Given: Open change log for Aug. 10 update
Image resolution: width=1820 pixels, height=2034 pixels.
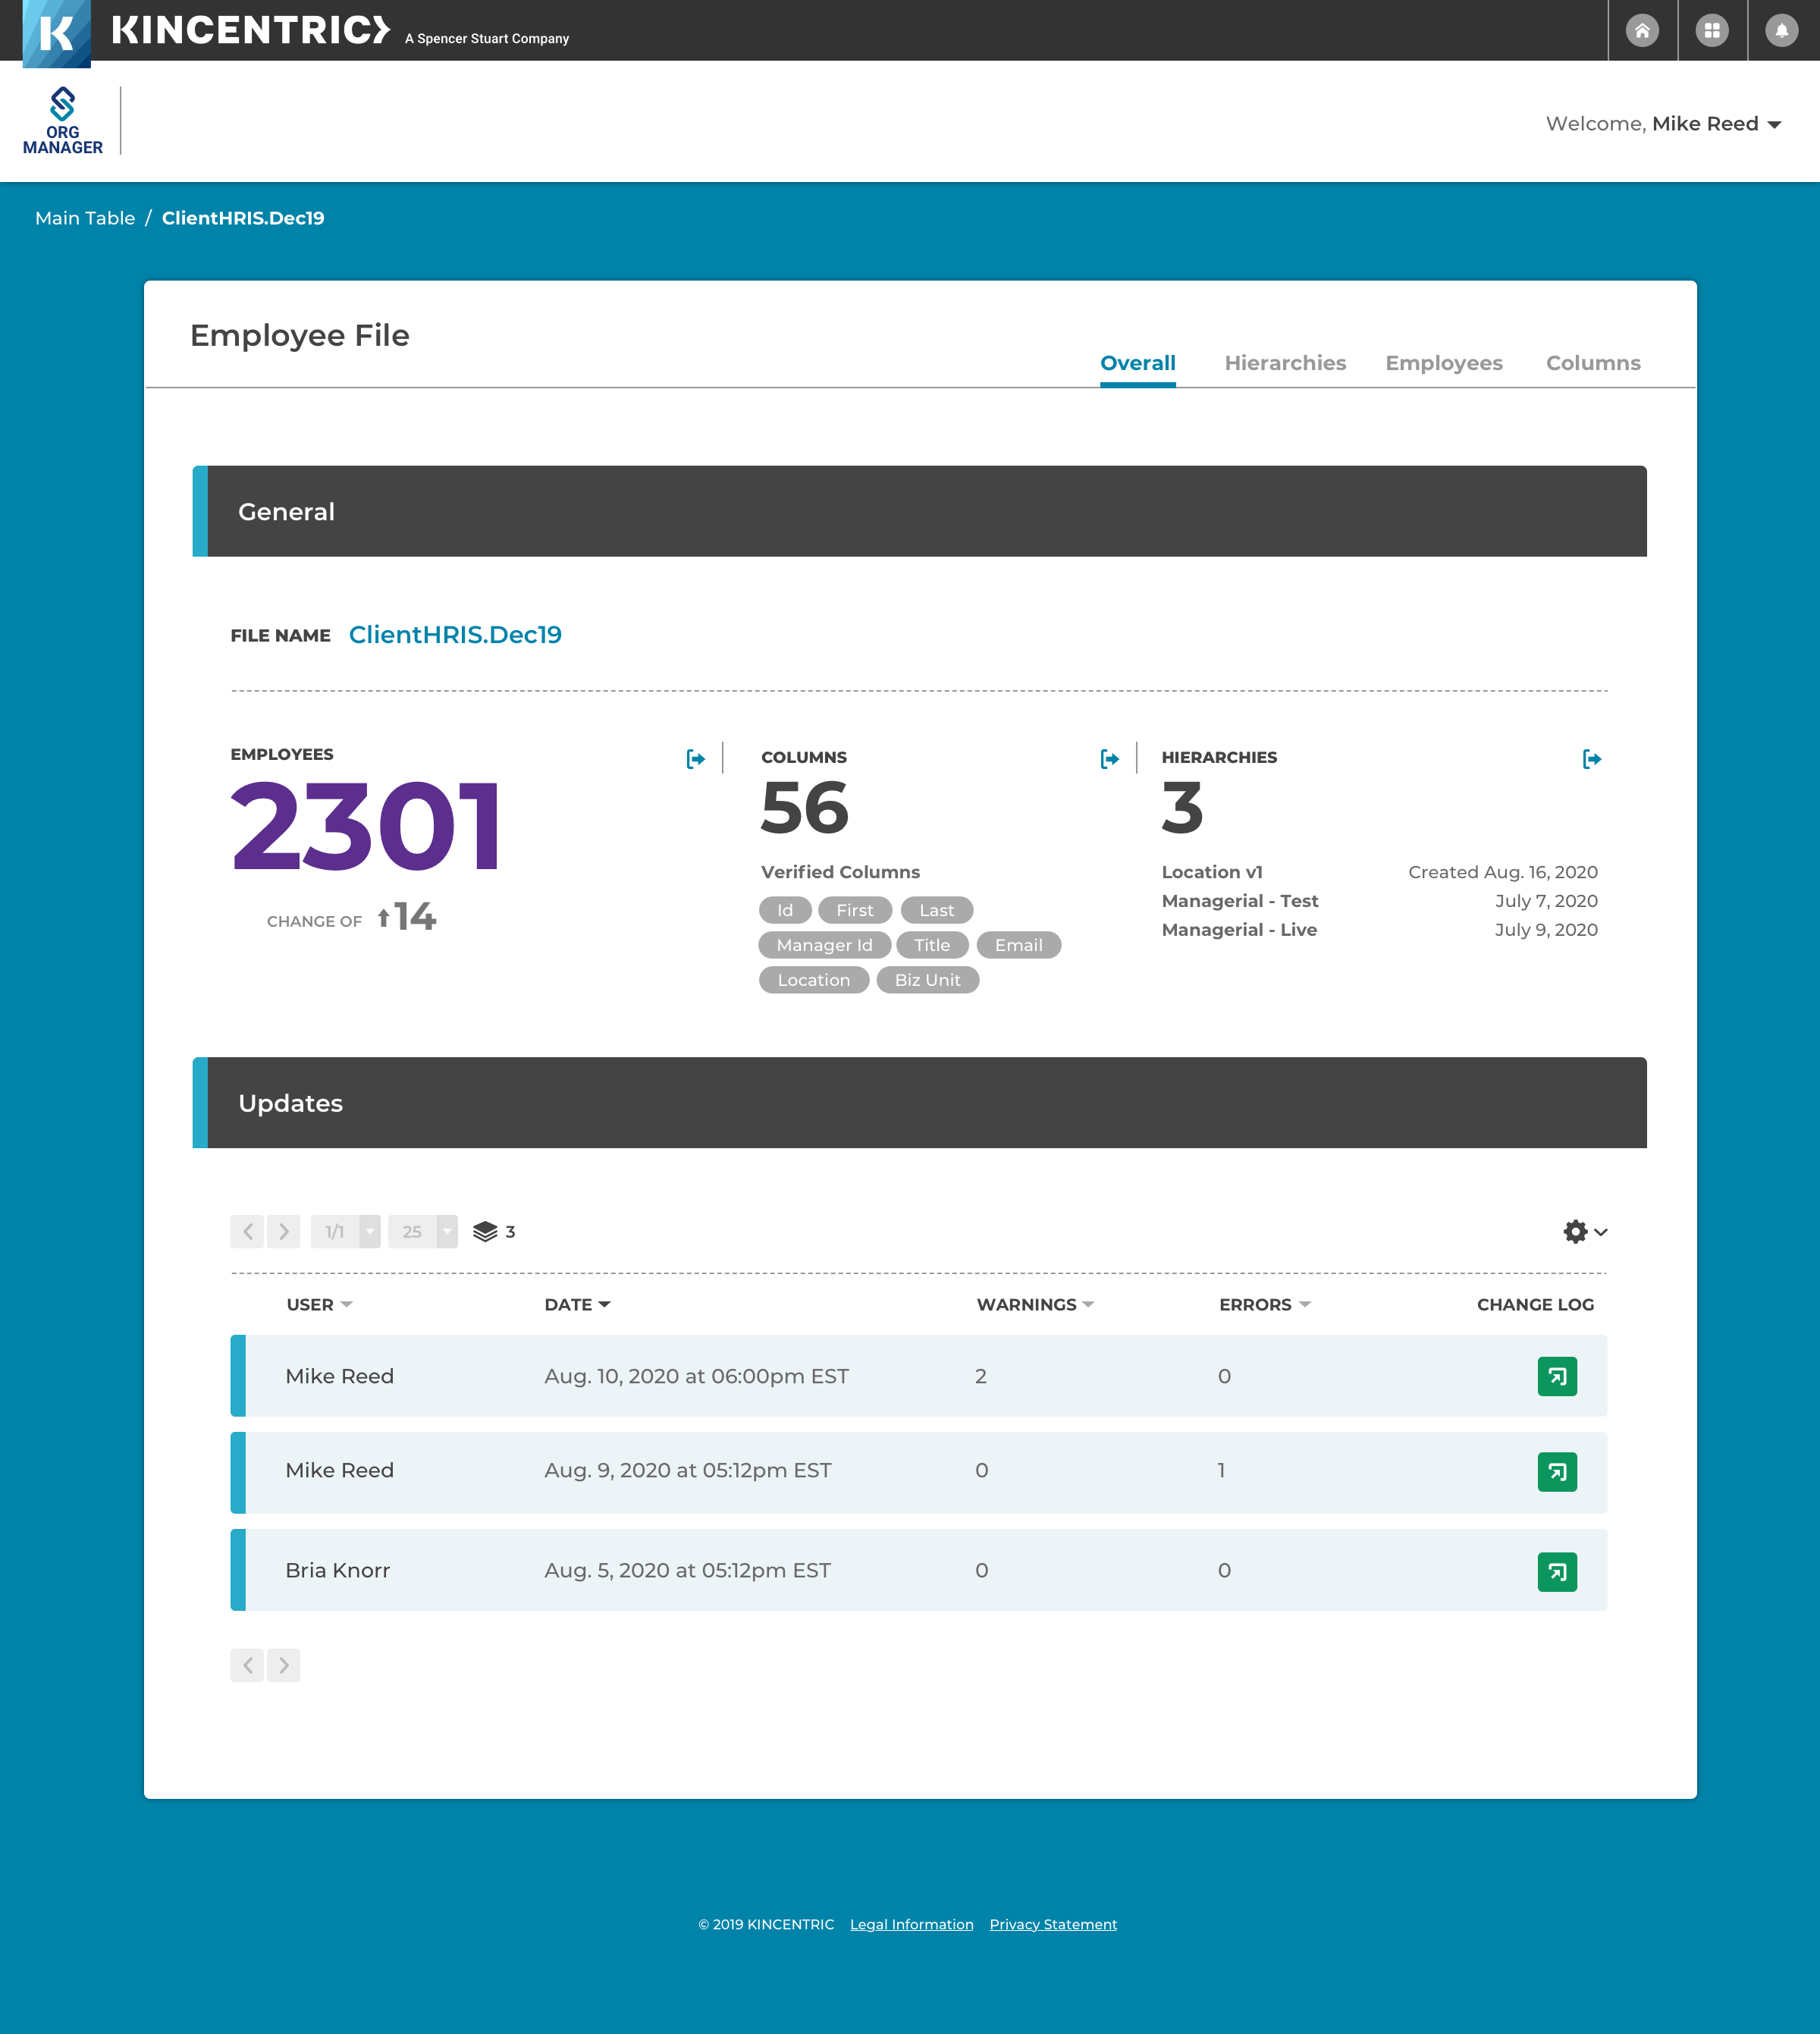Looking at the screenshot, I should (x=1556, y=1376).
